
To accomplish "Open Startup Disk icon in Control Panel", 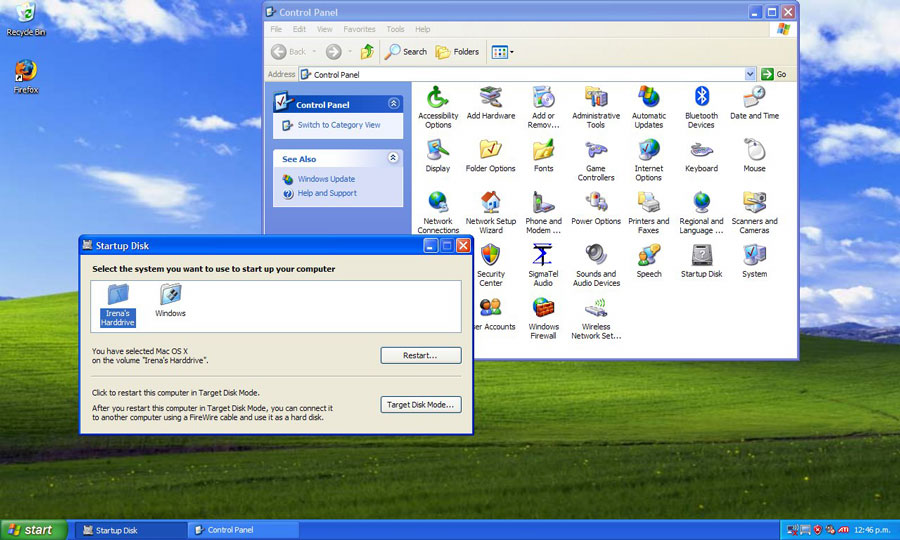I will pyautogui.click(x=701, y=261).
